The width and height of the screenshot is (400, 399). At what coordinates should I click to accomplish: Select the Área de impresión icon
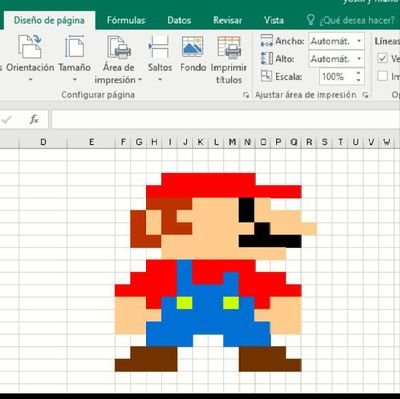[119, 47]
